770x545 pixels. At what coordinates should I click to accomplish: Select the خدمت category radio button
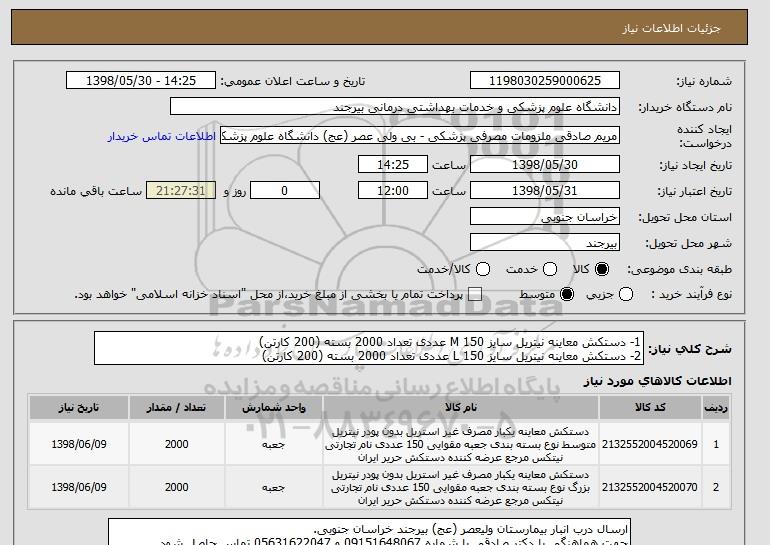pos(550,269)
